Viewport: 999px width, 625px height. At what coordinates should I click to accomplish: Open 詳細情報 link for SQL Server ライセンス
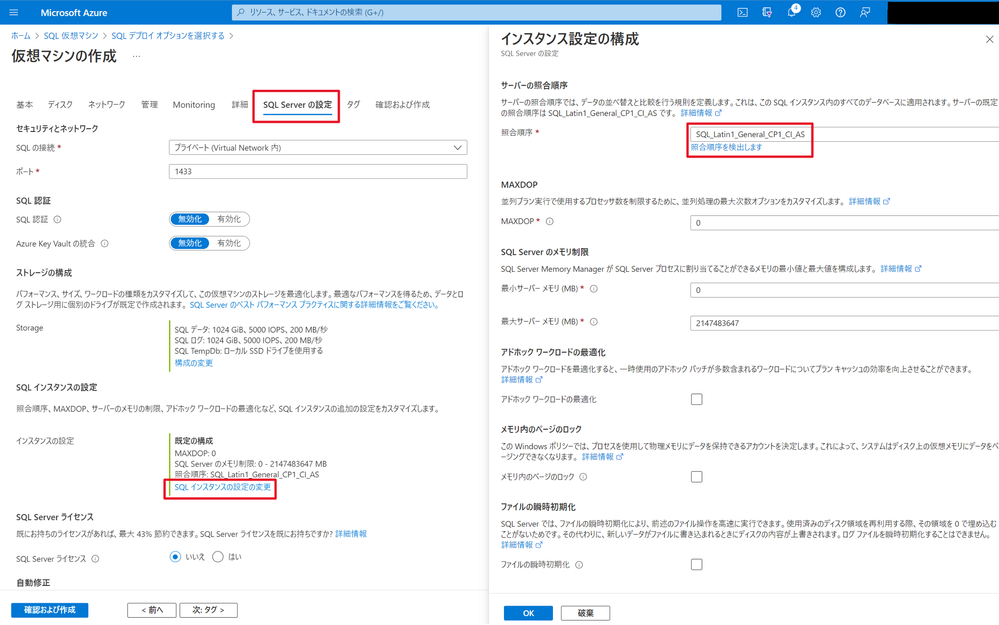tap(351, 534)
